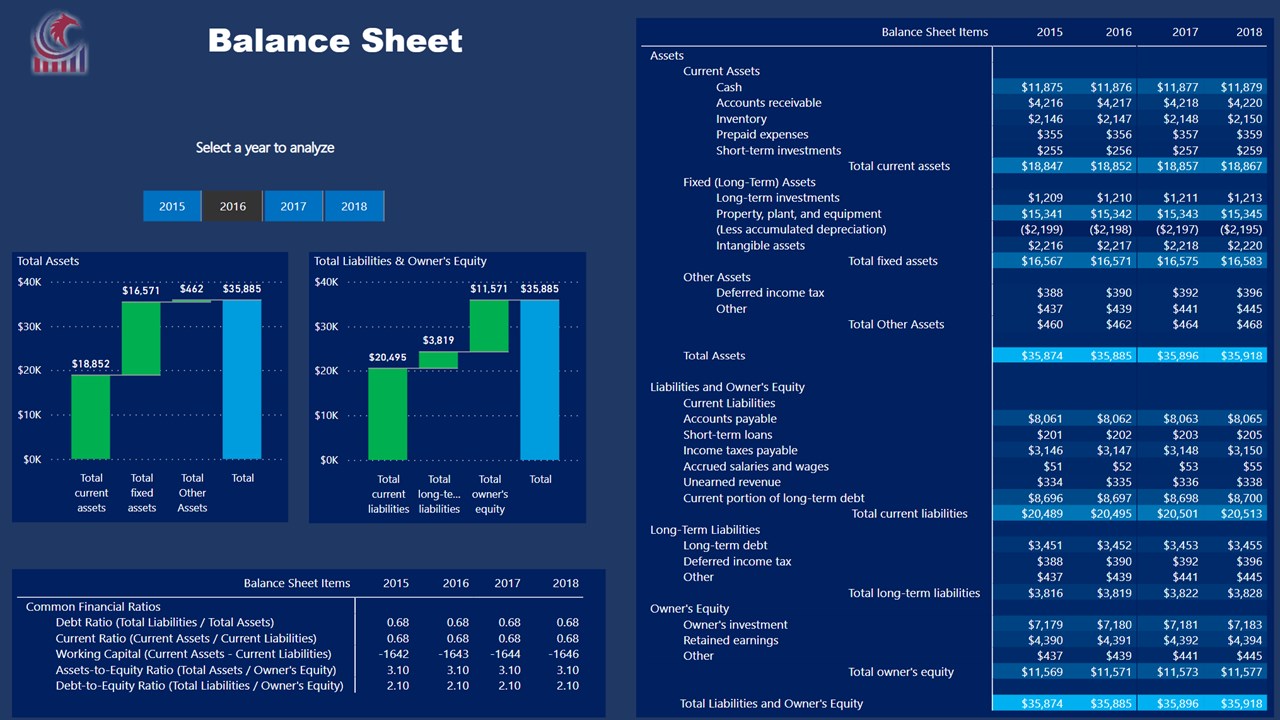Click Total fixed assets green bar
1280x720 pixels.
pos(141,338)
